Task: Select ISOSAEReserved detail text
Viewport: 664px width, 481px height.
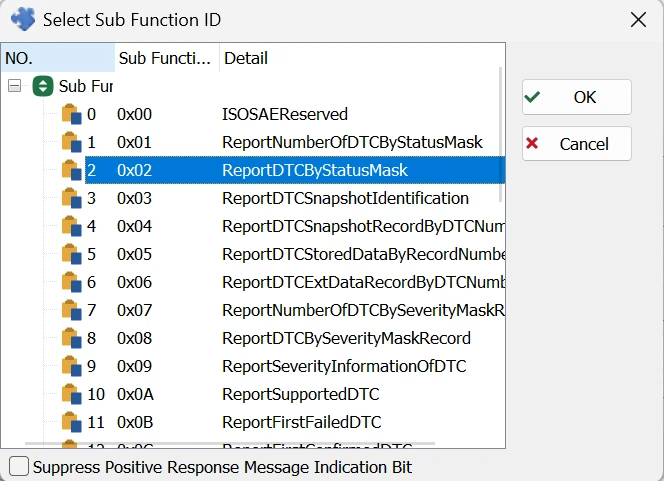Action: click(285, 114)
